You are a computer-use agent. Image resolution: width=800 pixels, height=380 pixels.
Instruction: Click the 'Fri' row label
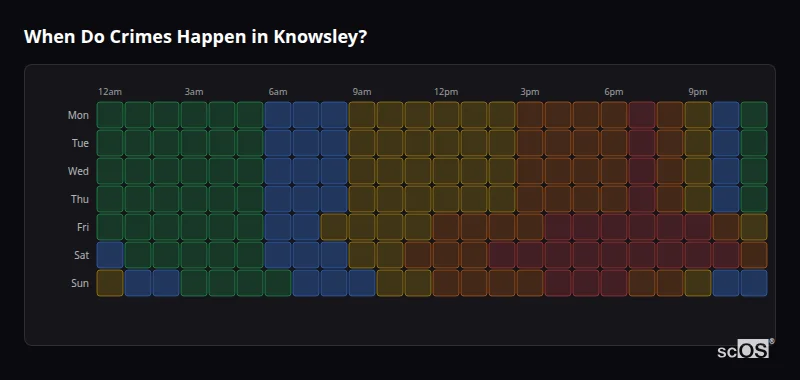(83, 227)
